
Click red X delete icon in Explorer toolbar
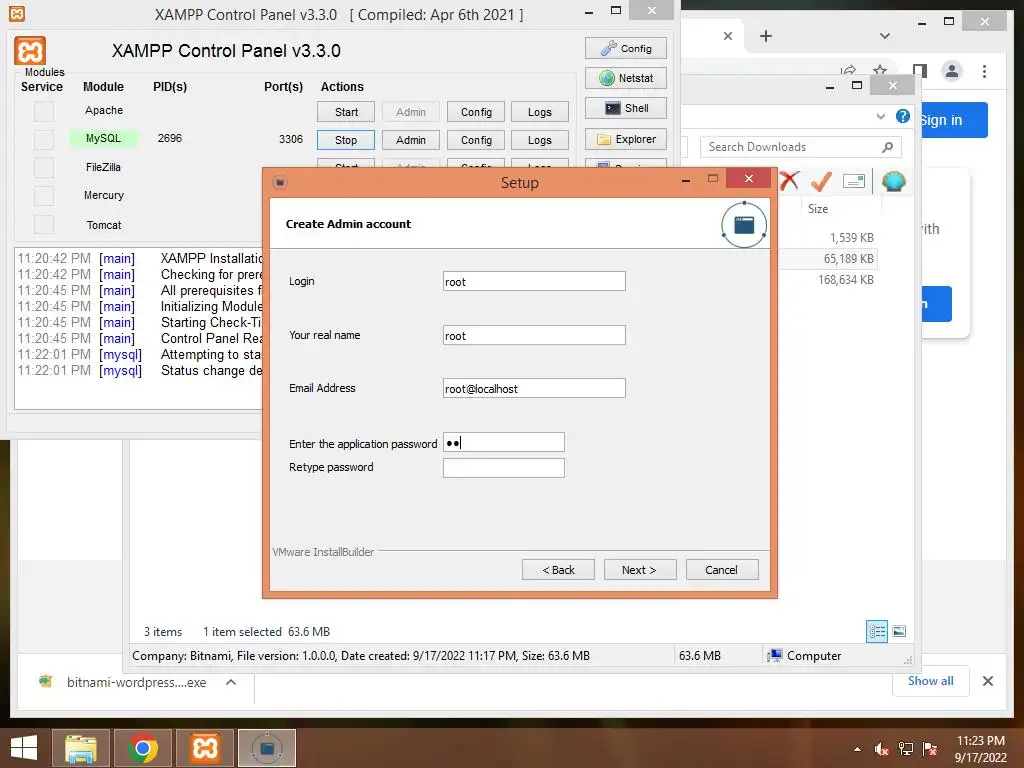click(x=789, y=180)
